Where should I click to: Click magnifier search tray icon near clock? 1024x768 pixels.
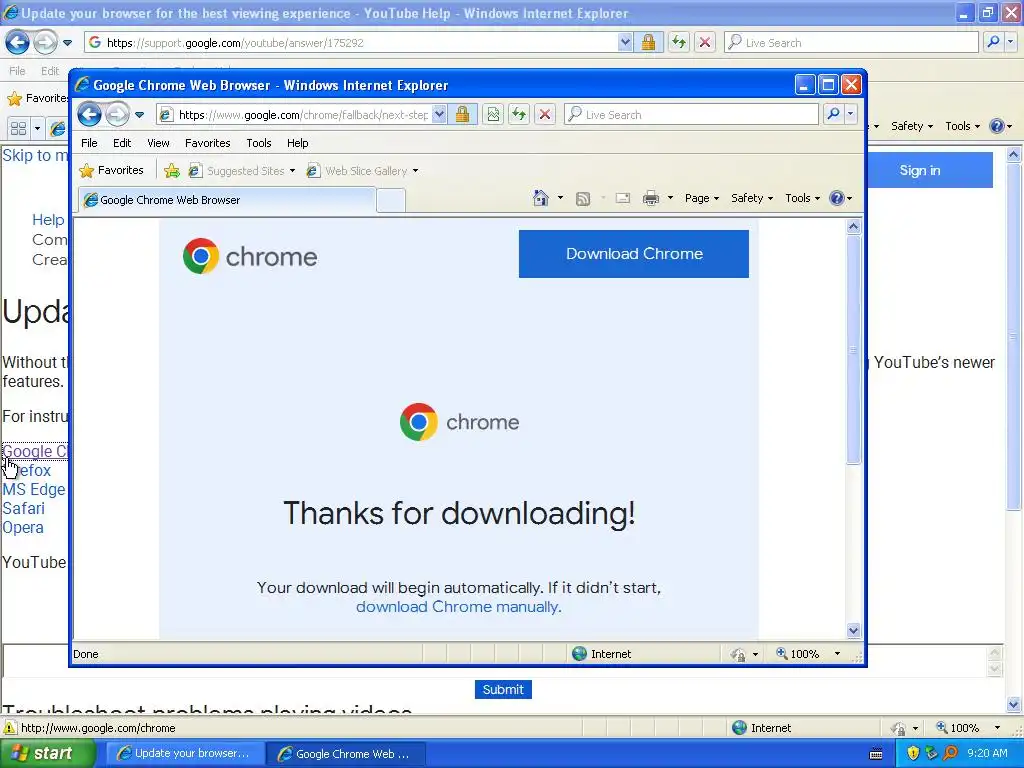pyautogui.click(x=950, y=754)
